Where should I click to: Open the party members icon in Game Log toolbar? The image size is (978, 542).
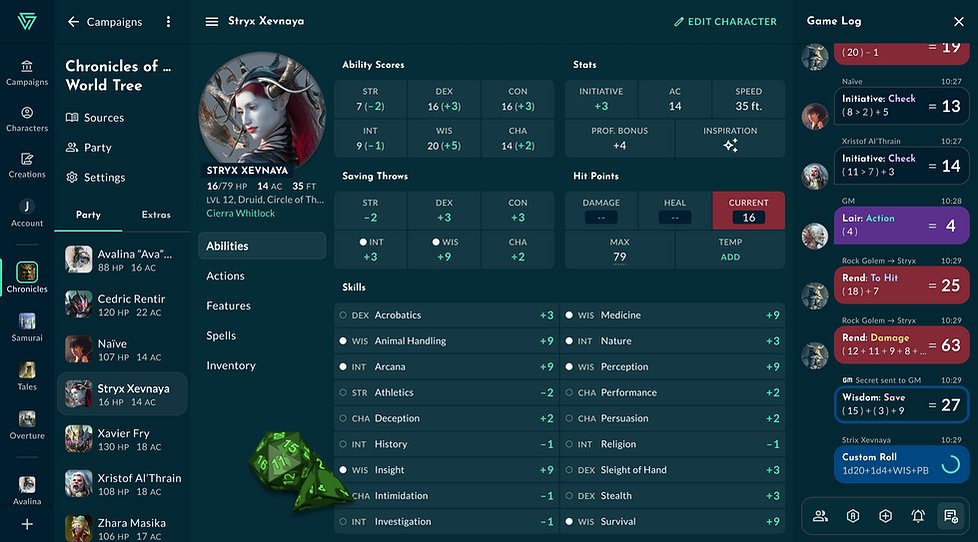[x=820, y=516]
